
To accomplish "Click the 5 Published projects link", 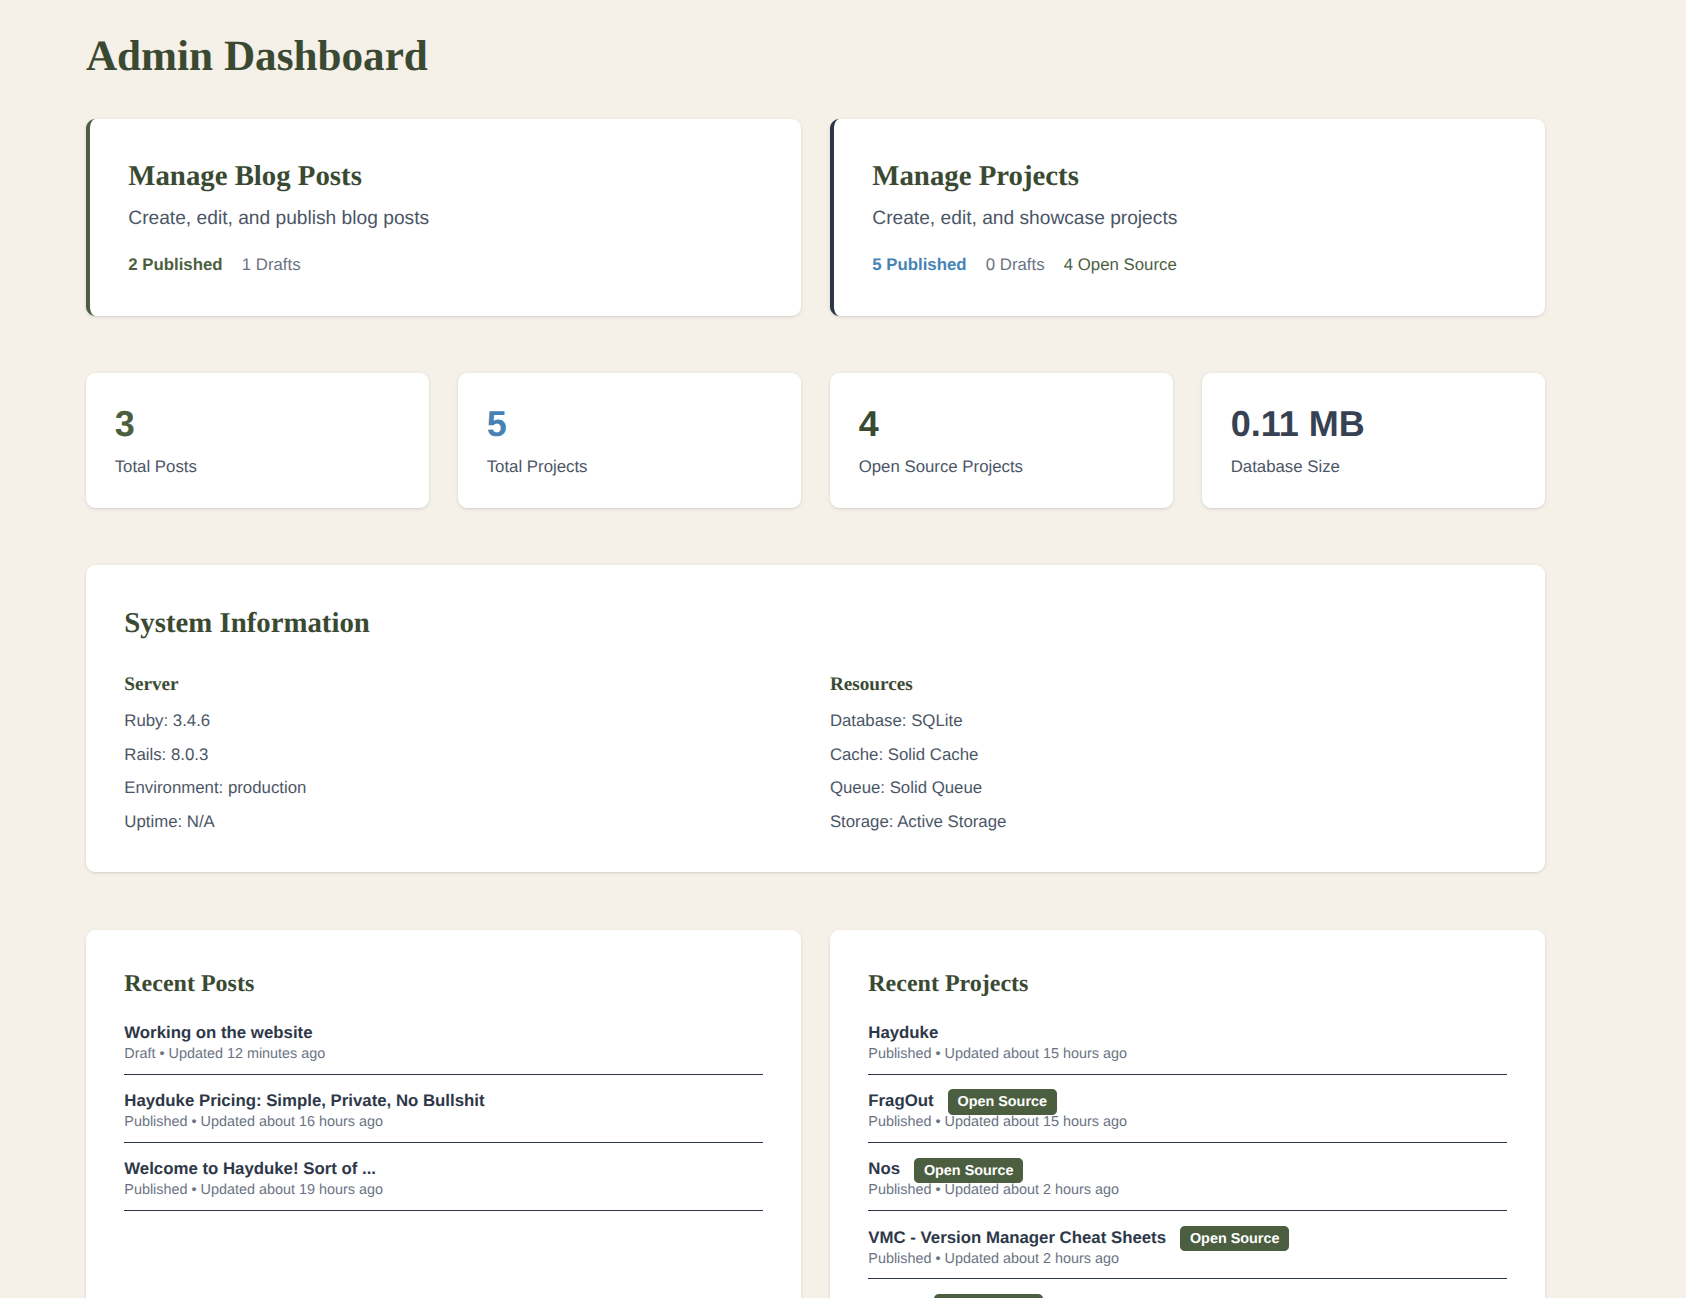I will point(918,264).
